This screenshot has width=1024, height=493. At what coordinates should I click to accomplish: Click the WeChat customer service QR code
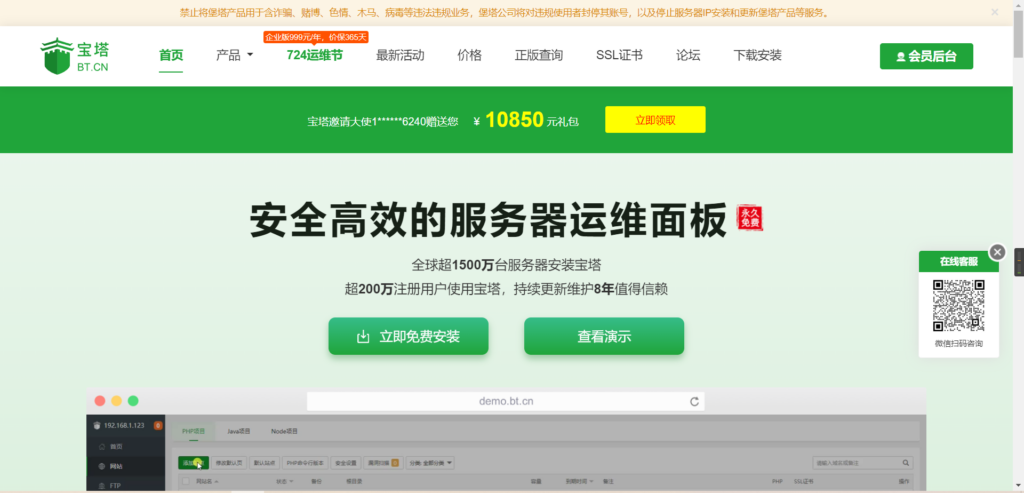click(958, 306)
